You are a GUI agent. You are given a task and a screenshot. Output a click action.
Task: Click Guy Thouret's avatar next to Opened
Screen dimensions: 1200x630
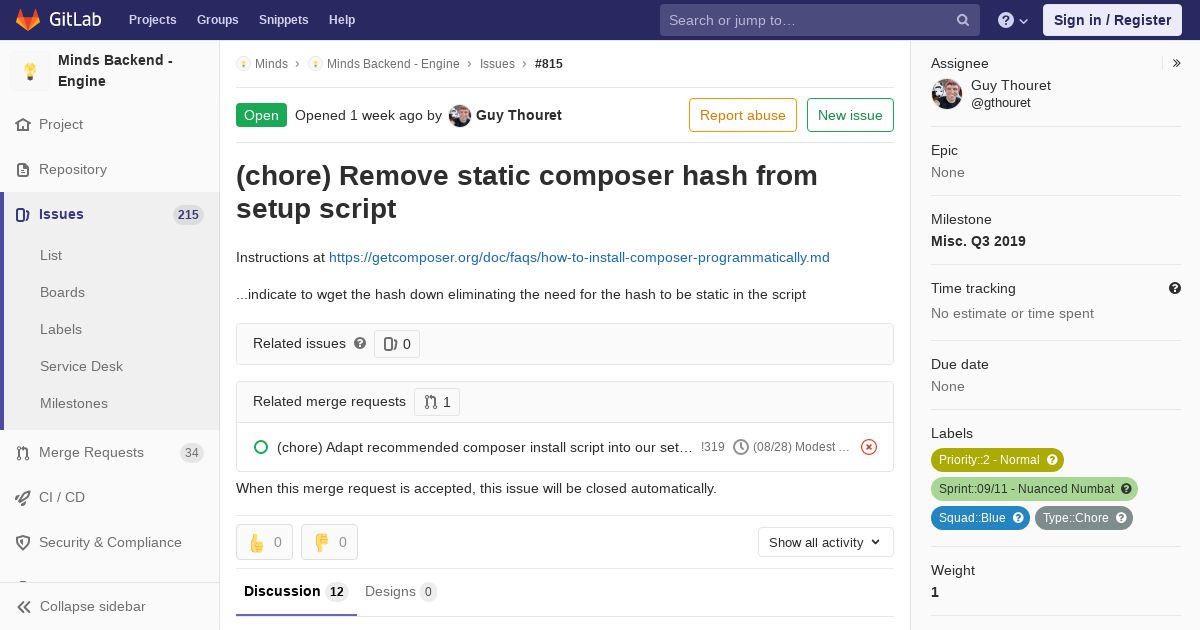click(460, 116)
